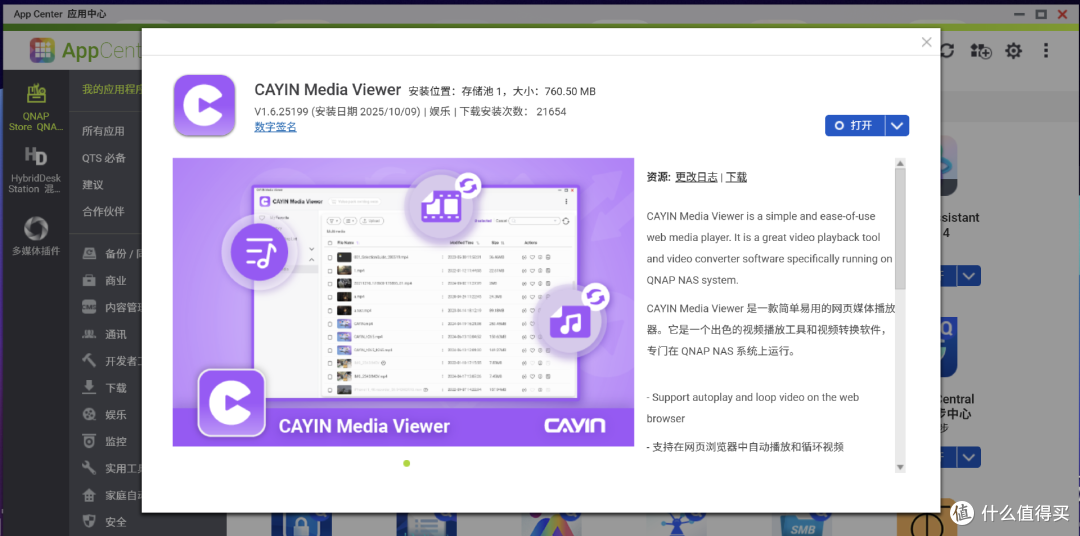
Task: Click the 下载 resource link
Action: point(736,177)
